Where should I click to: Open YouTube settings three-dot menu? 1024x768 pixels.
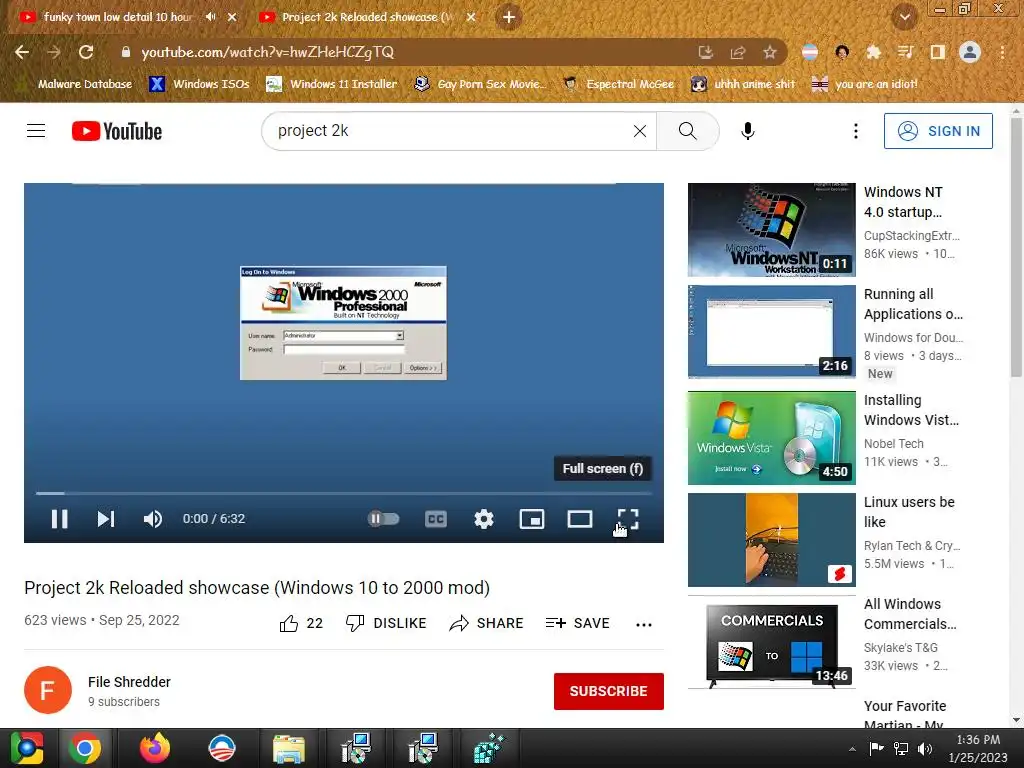[x=856, y=131]
